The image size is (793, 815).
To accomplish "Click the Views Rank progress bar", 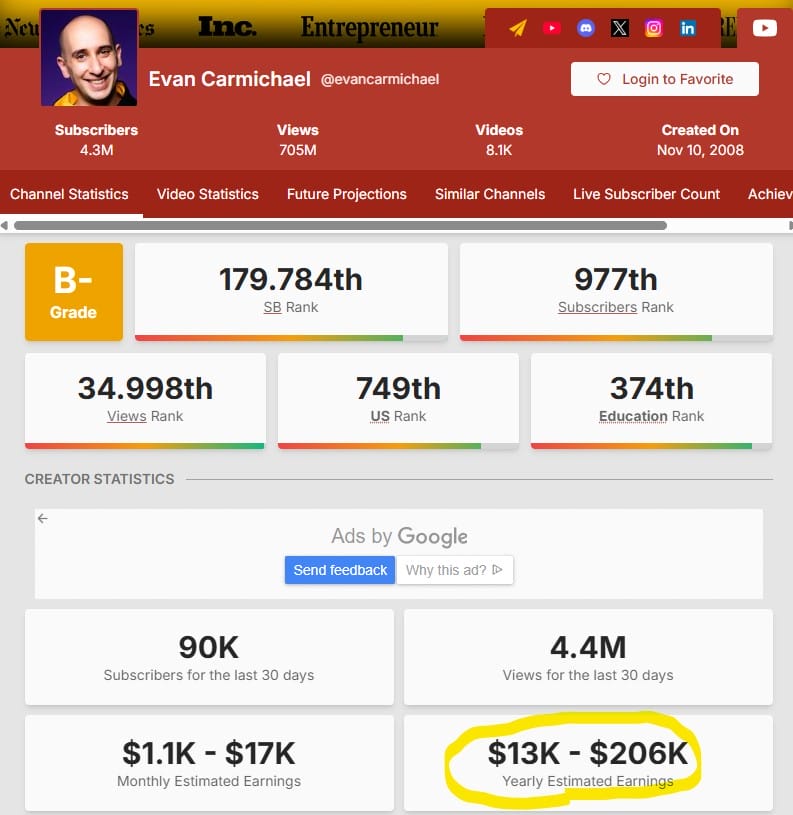I will point(145,446).
